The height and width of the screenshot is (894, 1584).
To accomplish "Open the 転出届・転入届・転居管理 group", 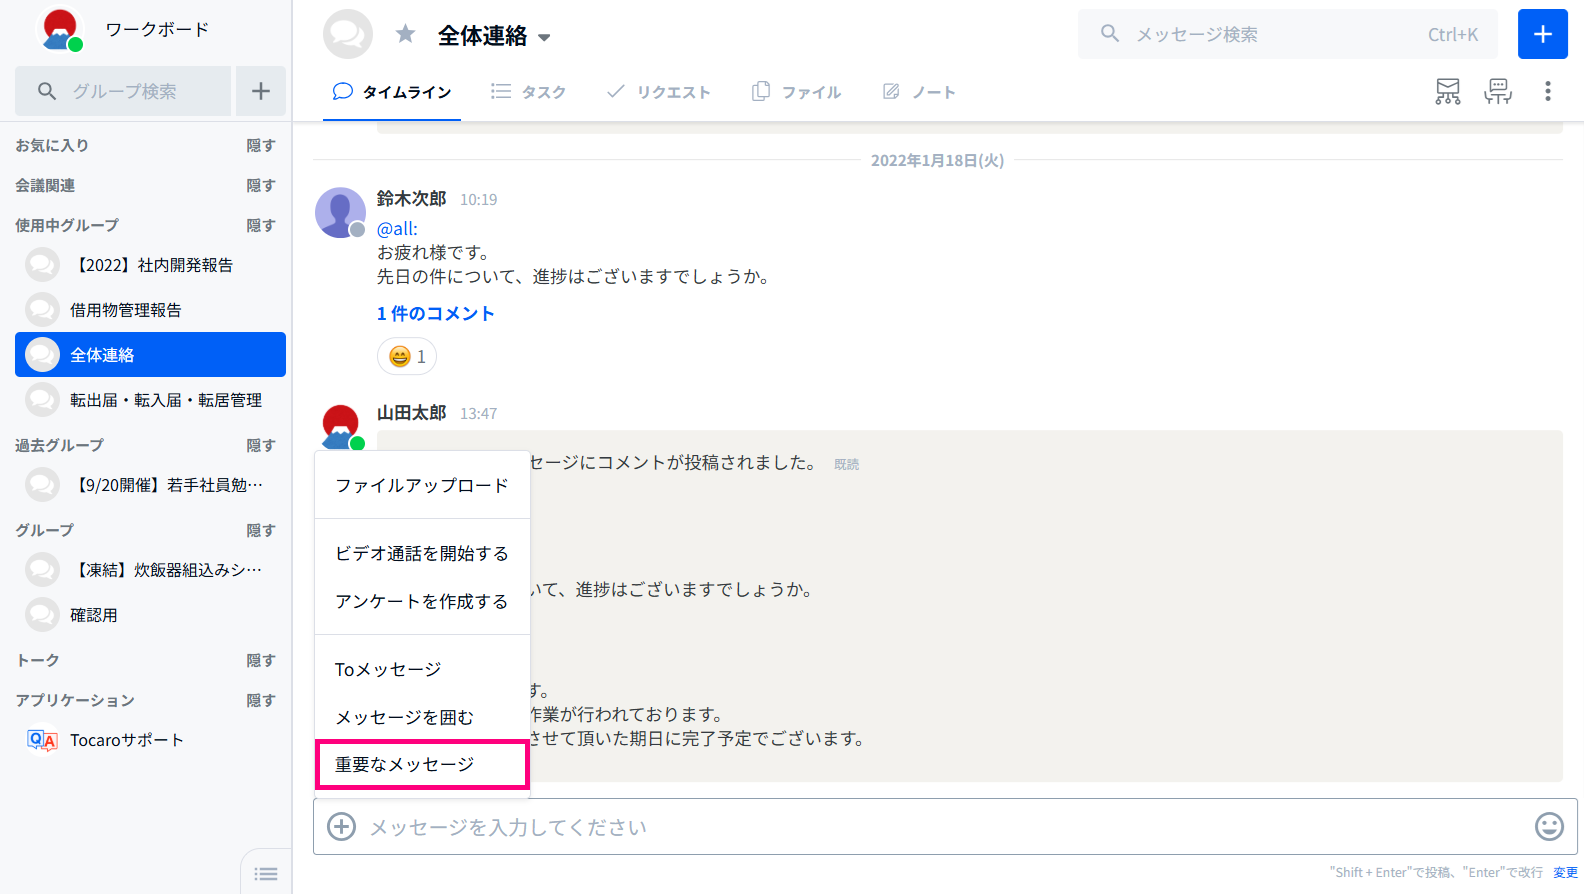I will [150, 400].
